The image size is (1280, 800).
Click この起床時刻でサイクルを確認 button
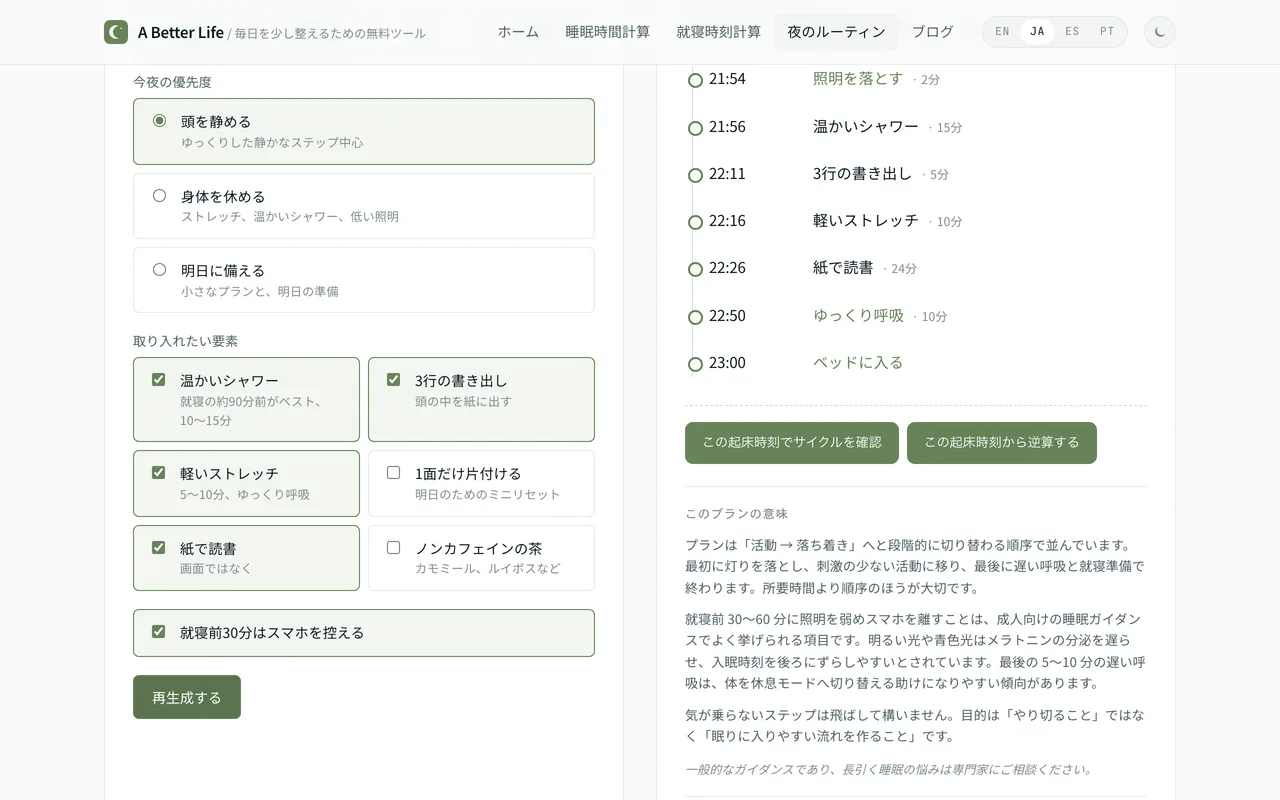coord(792,443)
